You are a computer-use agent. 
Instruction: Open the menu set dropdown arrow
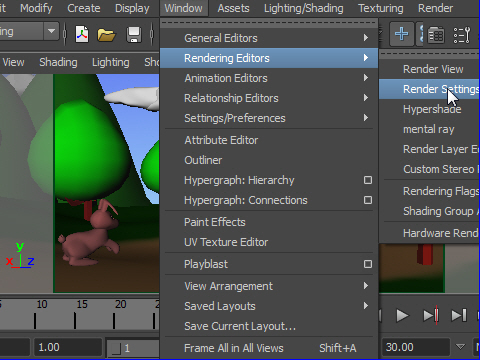pos(51,31)
